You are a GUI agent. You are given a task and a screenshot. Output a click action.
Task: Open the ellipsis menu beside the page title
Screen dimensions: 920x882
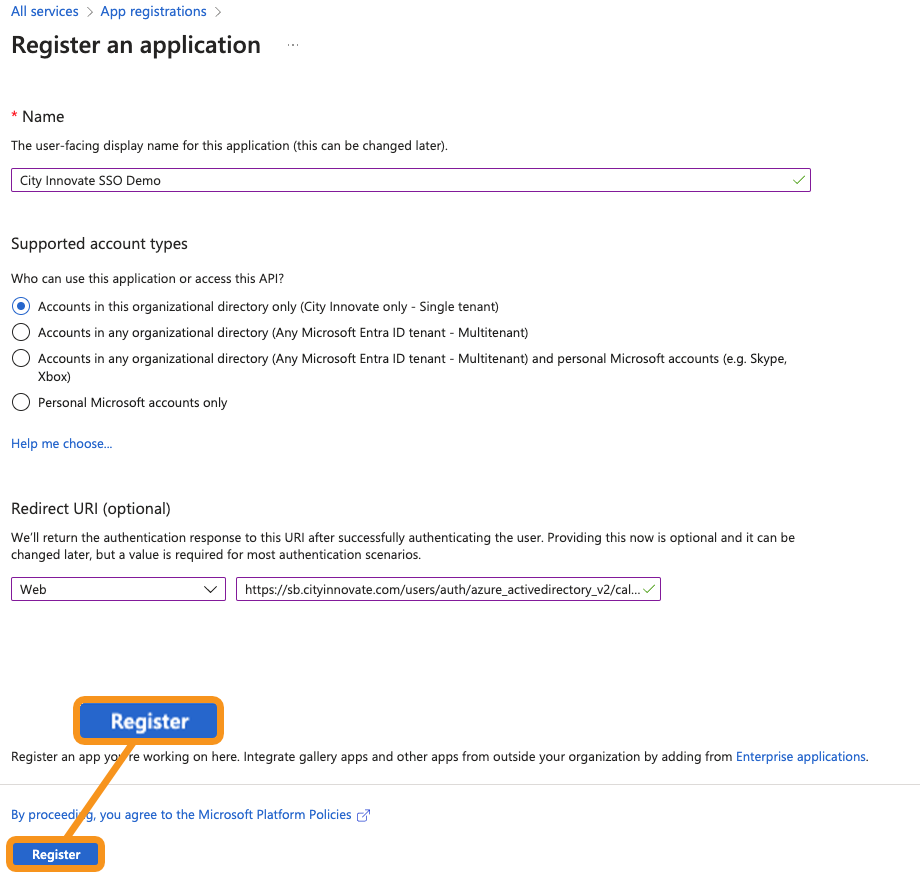[293, 46]
